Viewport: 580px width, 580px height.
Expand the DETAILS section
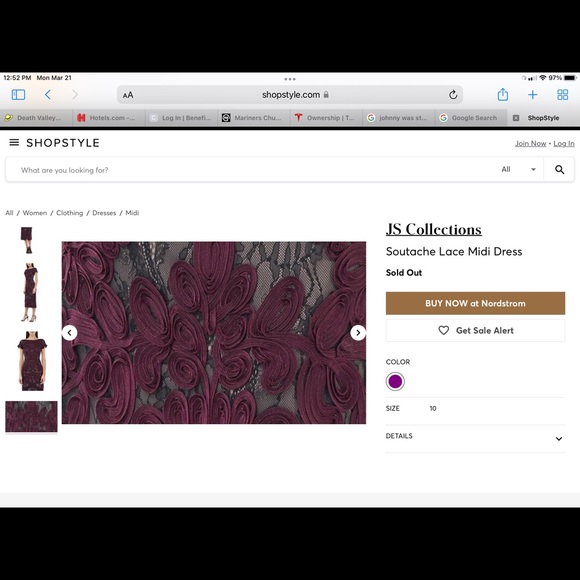(475, 438)
